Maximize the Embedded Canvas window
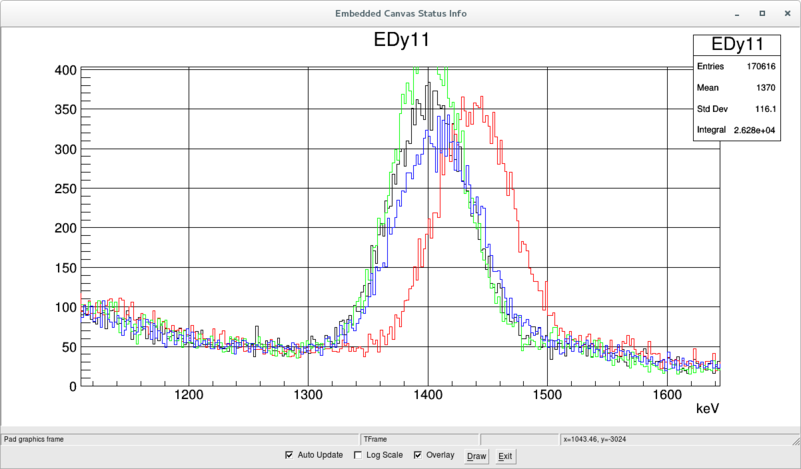 (x=762, y=13)
